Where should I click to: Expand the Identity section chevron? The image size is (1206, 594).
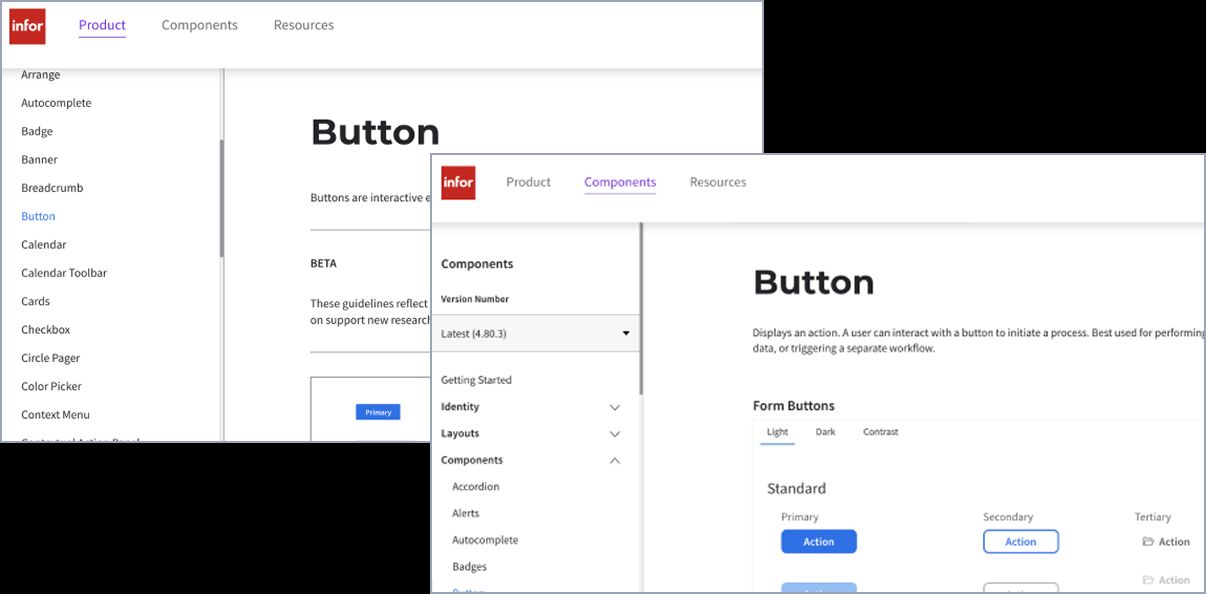pos(615,407)
